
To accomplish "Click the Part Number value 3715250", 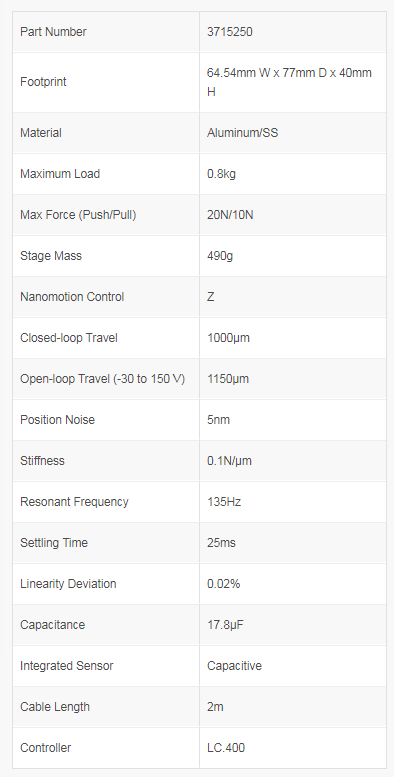I will coord(229,32).
